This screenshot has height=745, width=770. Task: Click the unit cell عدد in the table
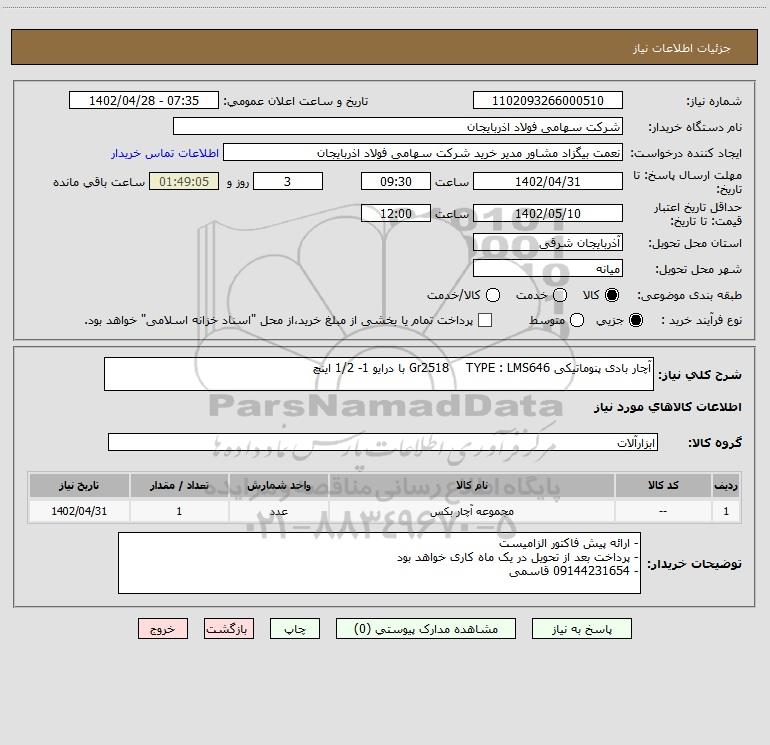[x=278, y=511]
